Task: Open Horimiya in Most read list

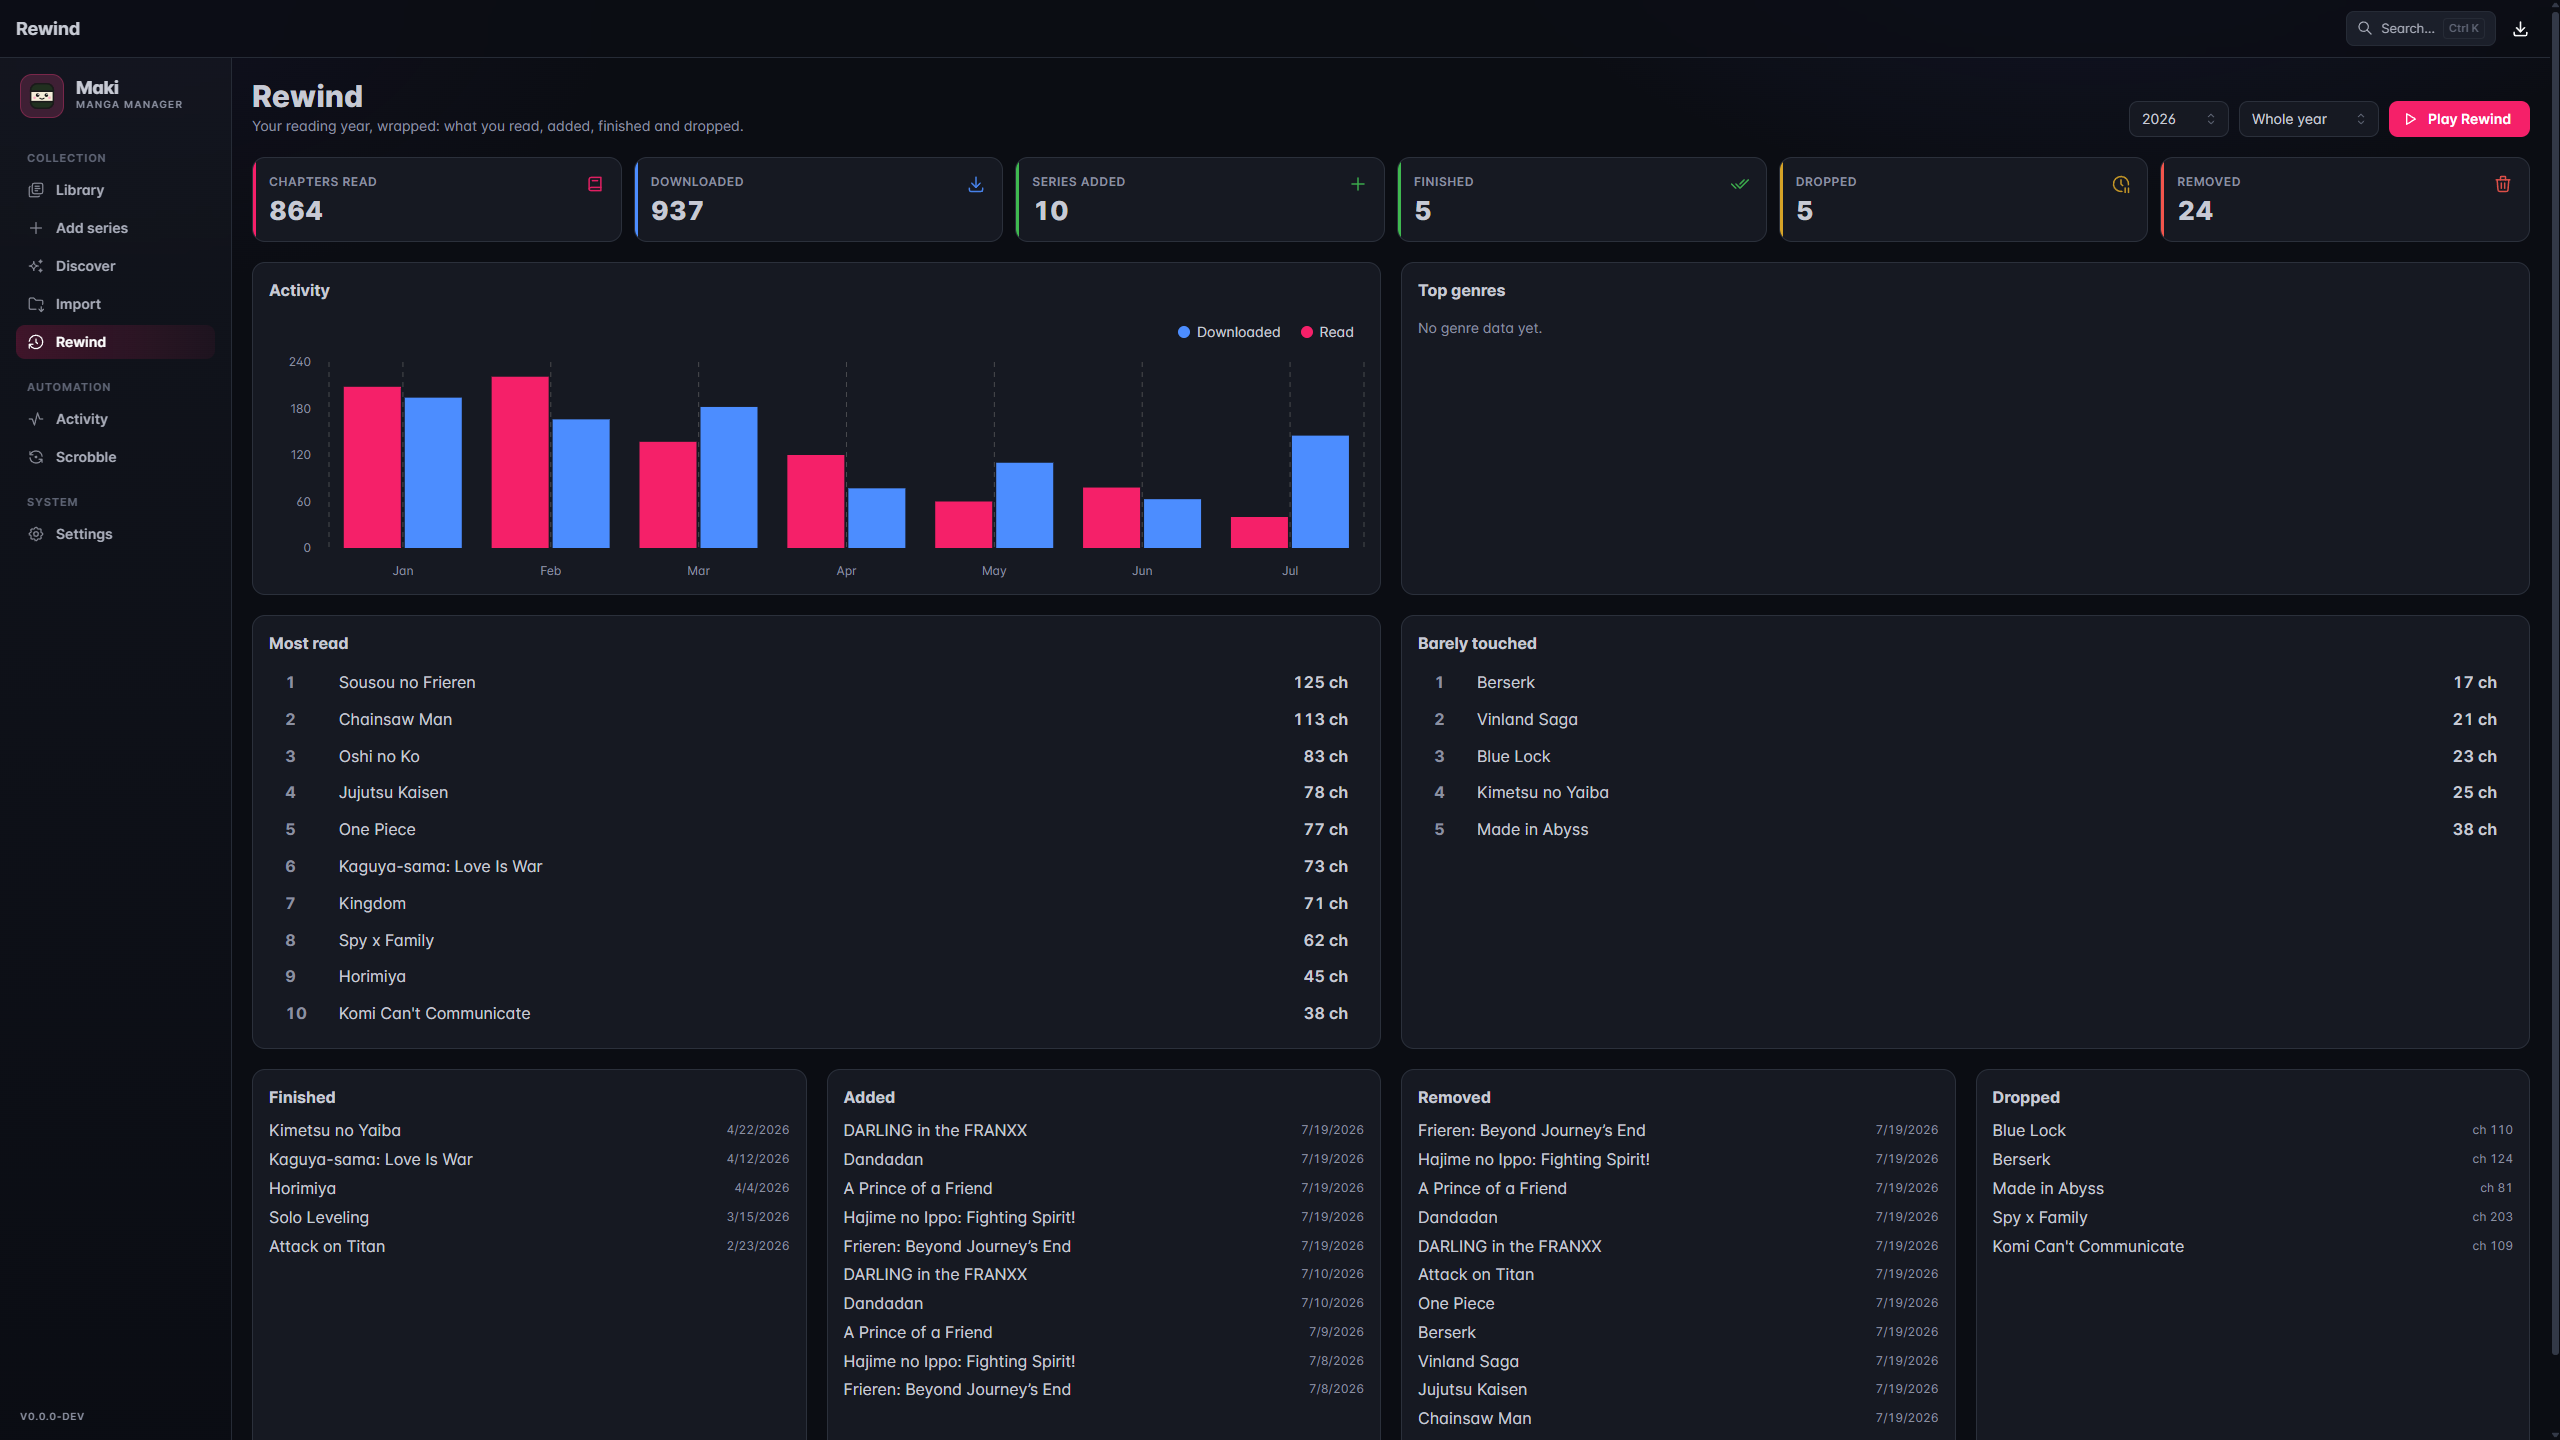Action: pyautogui.click(x=816, y=976)
